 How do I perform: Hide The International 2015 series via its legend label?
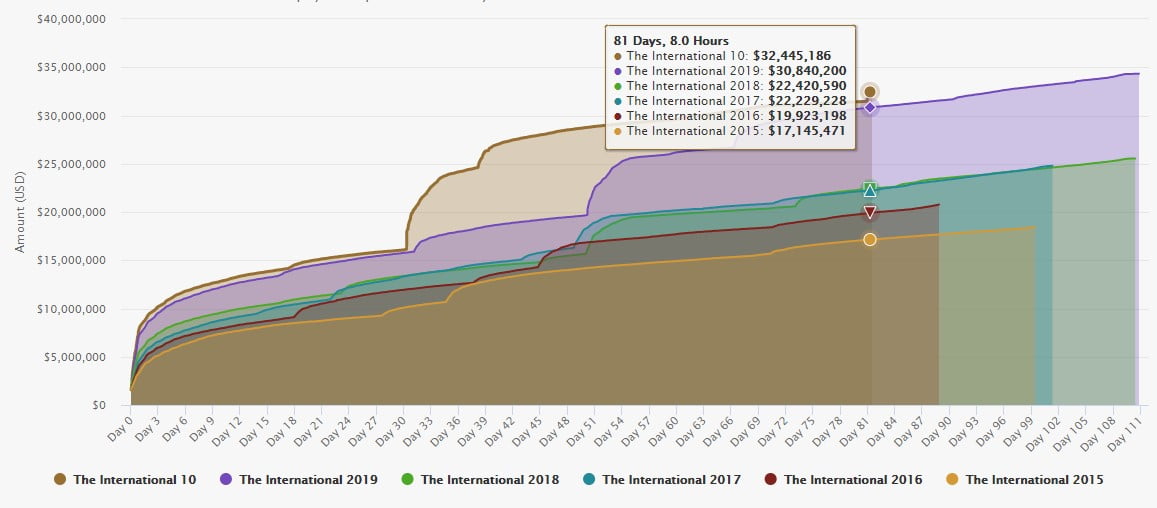click(1034, 480)
